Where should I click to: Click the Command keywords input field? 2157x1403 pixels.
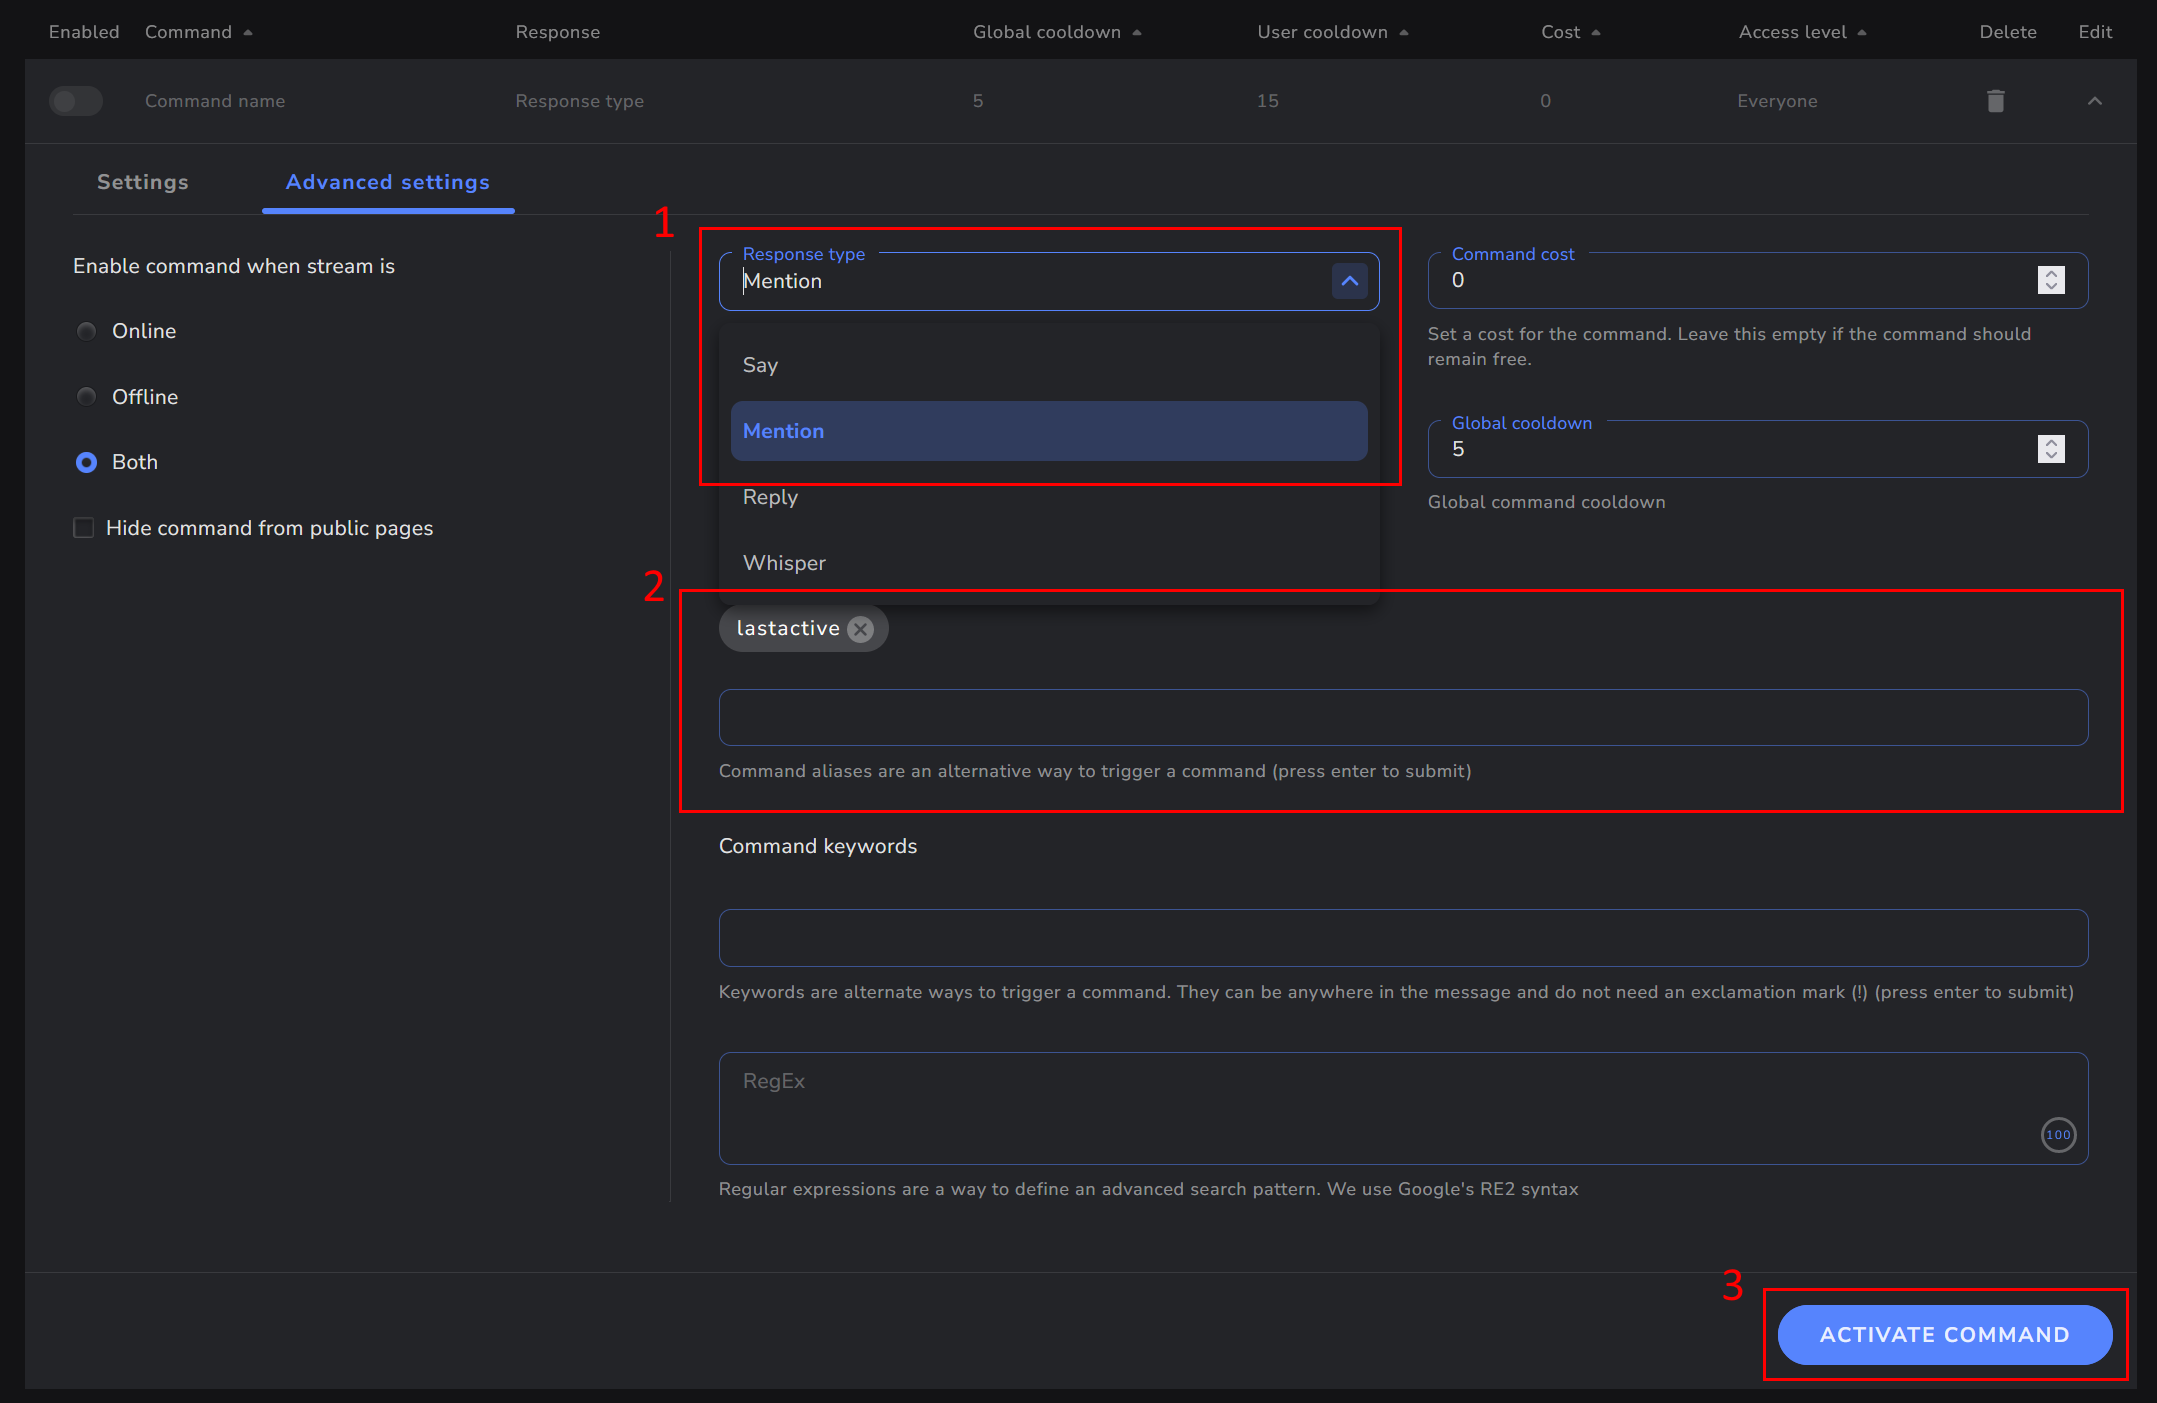(x=1402, y=938)
